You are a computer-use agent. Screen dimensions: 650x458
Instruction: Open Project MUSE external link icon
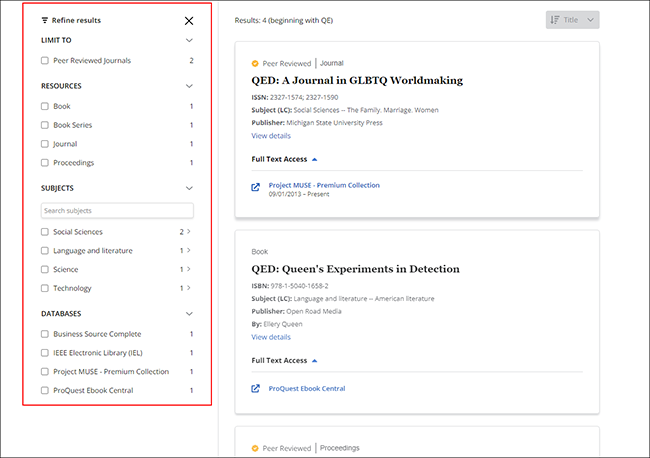(x=256, y=187)
